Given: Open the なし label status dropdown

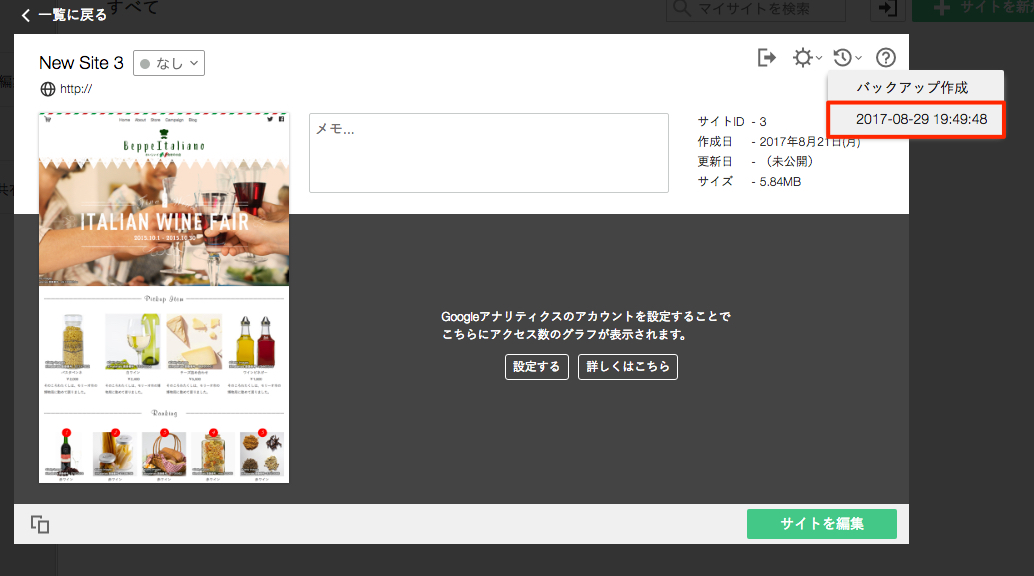Looking at the screenshot, I should click(169, 63).
